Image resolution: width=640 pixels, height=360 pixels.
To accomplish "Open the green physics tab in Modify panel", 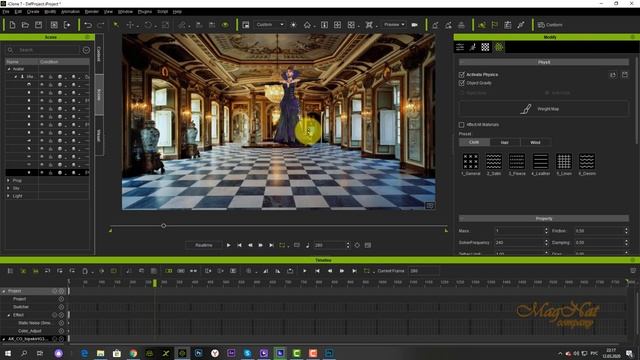I will click(499, 47).
